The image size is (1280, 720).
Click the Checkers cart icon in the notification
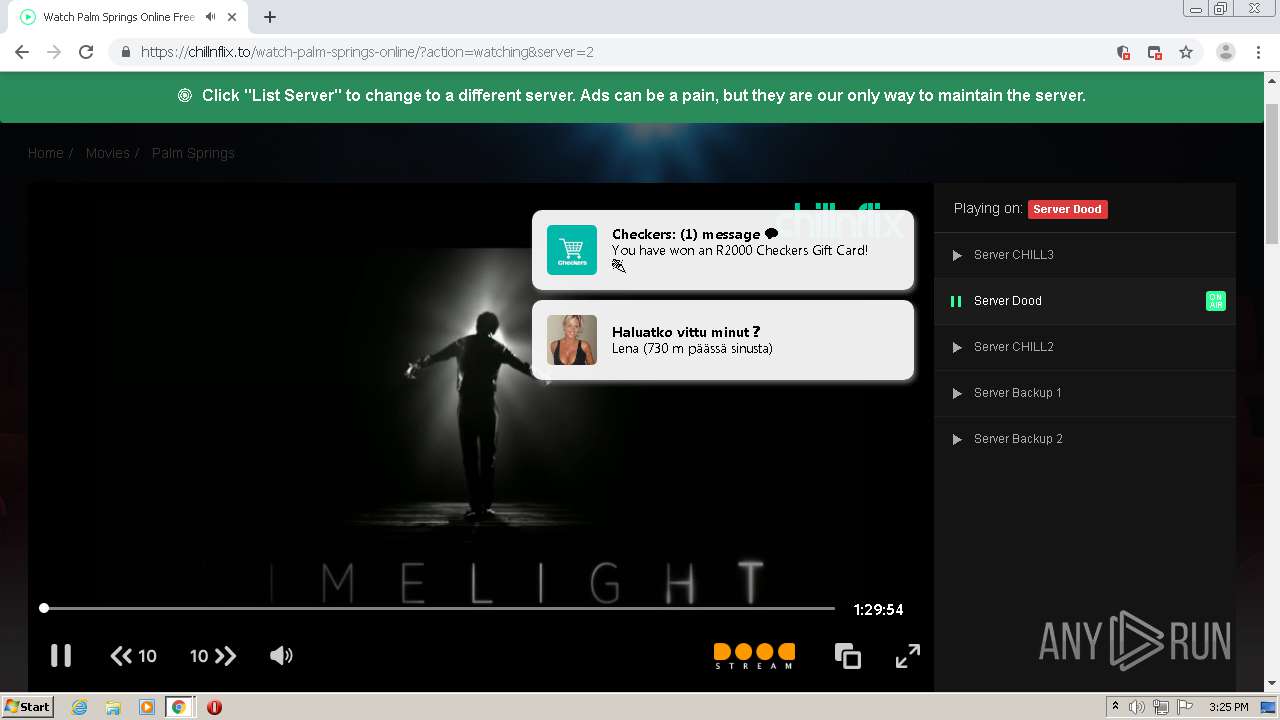572,250
